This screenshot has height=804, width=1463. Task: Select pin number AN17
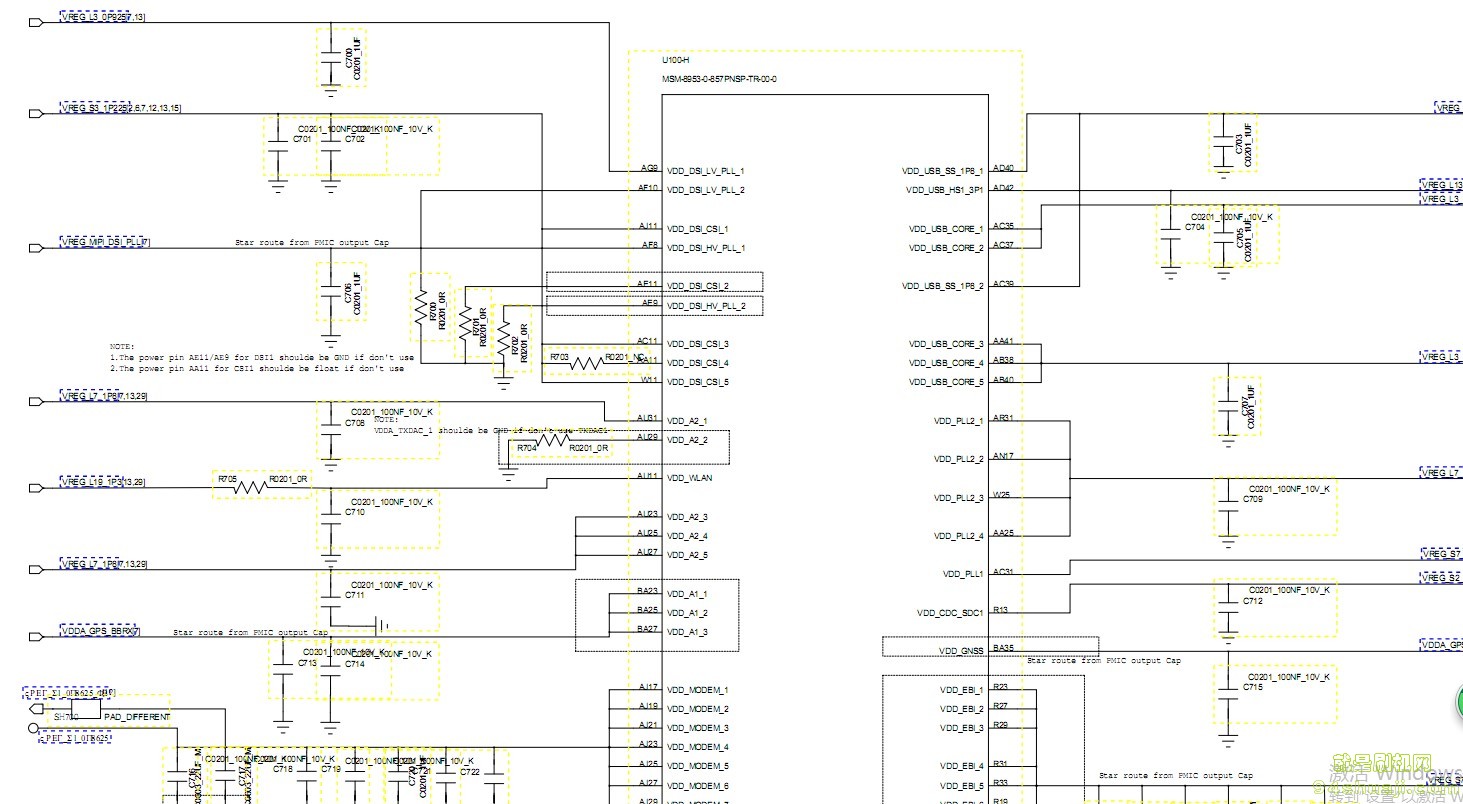(x=1003, y=456)
